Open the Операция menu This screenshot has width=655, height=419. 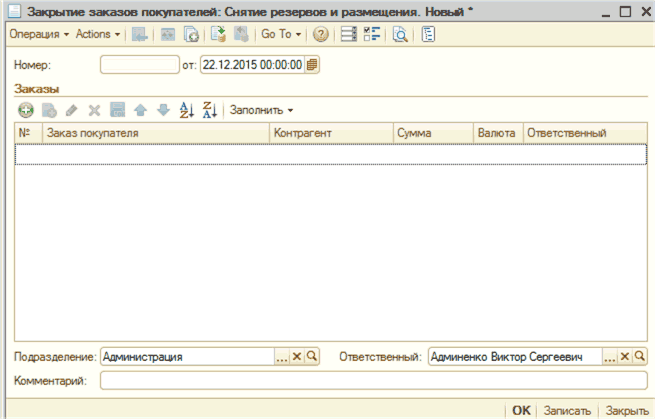(39, 34)
